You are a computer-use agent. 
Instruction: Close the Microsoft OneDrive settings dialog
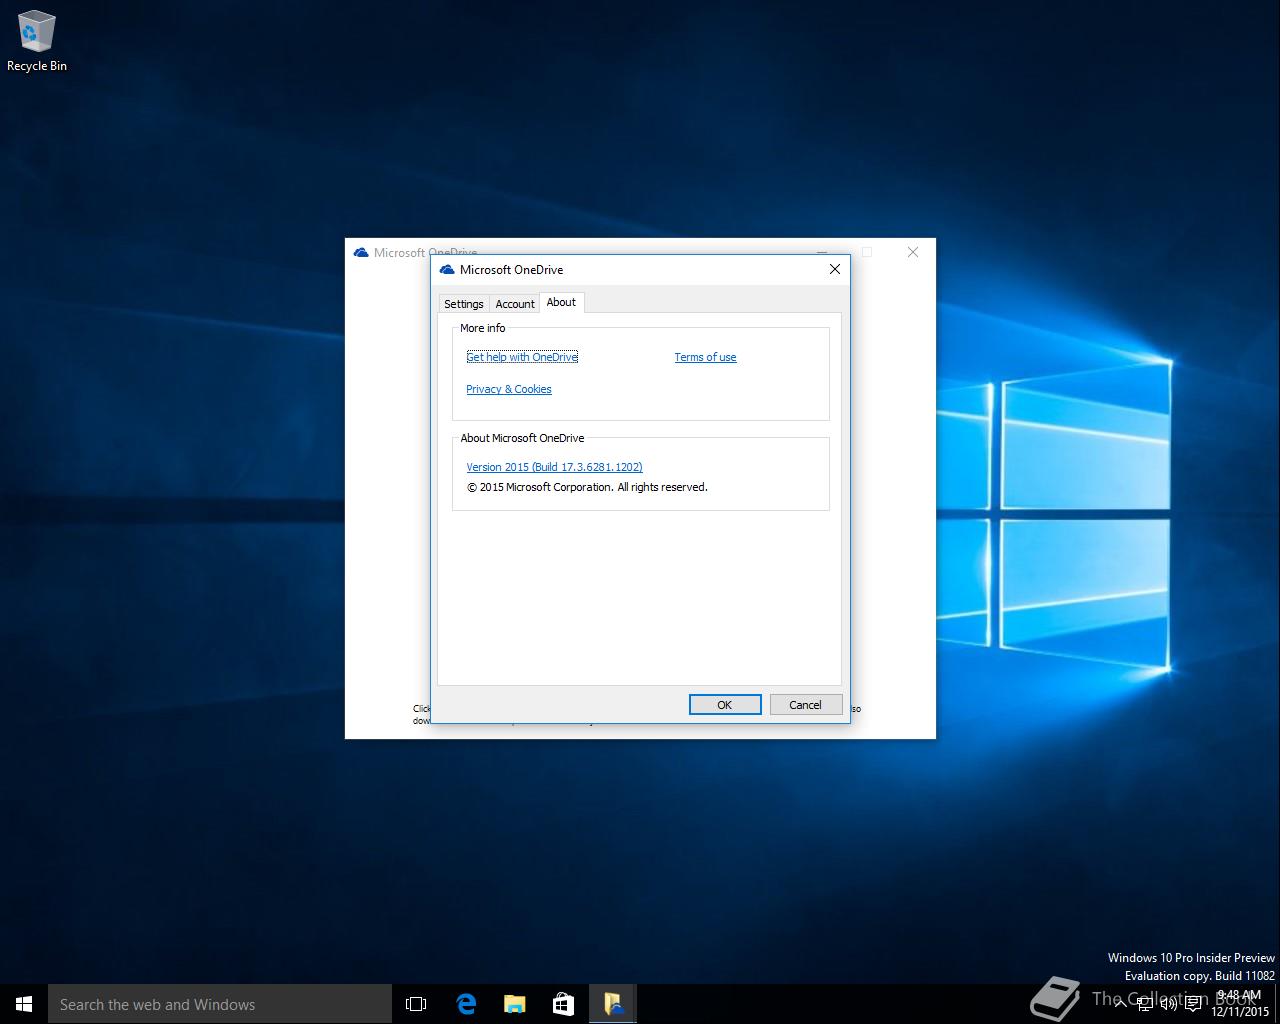tap(835, 269)
